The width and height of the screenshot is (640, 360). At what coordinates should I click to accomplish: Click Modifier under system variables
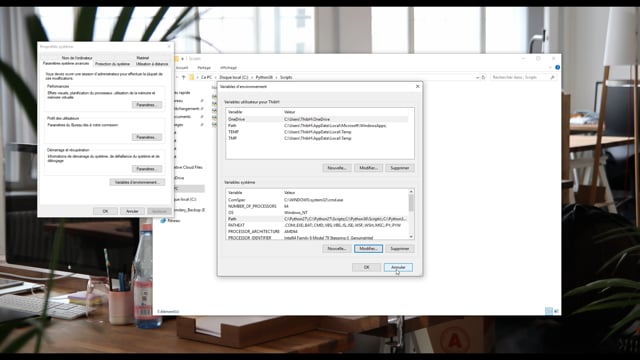(x=368, y=249)
